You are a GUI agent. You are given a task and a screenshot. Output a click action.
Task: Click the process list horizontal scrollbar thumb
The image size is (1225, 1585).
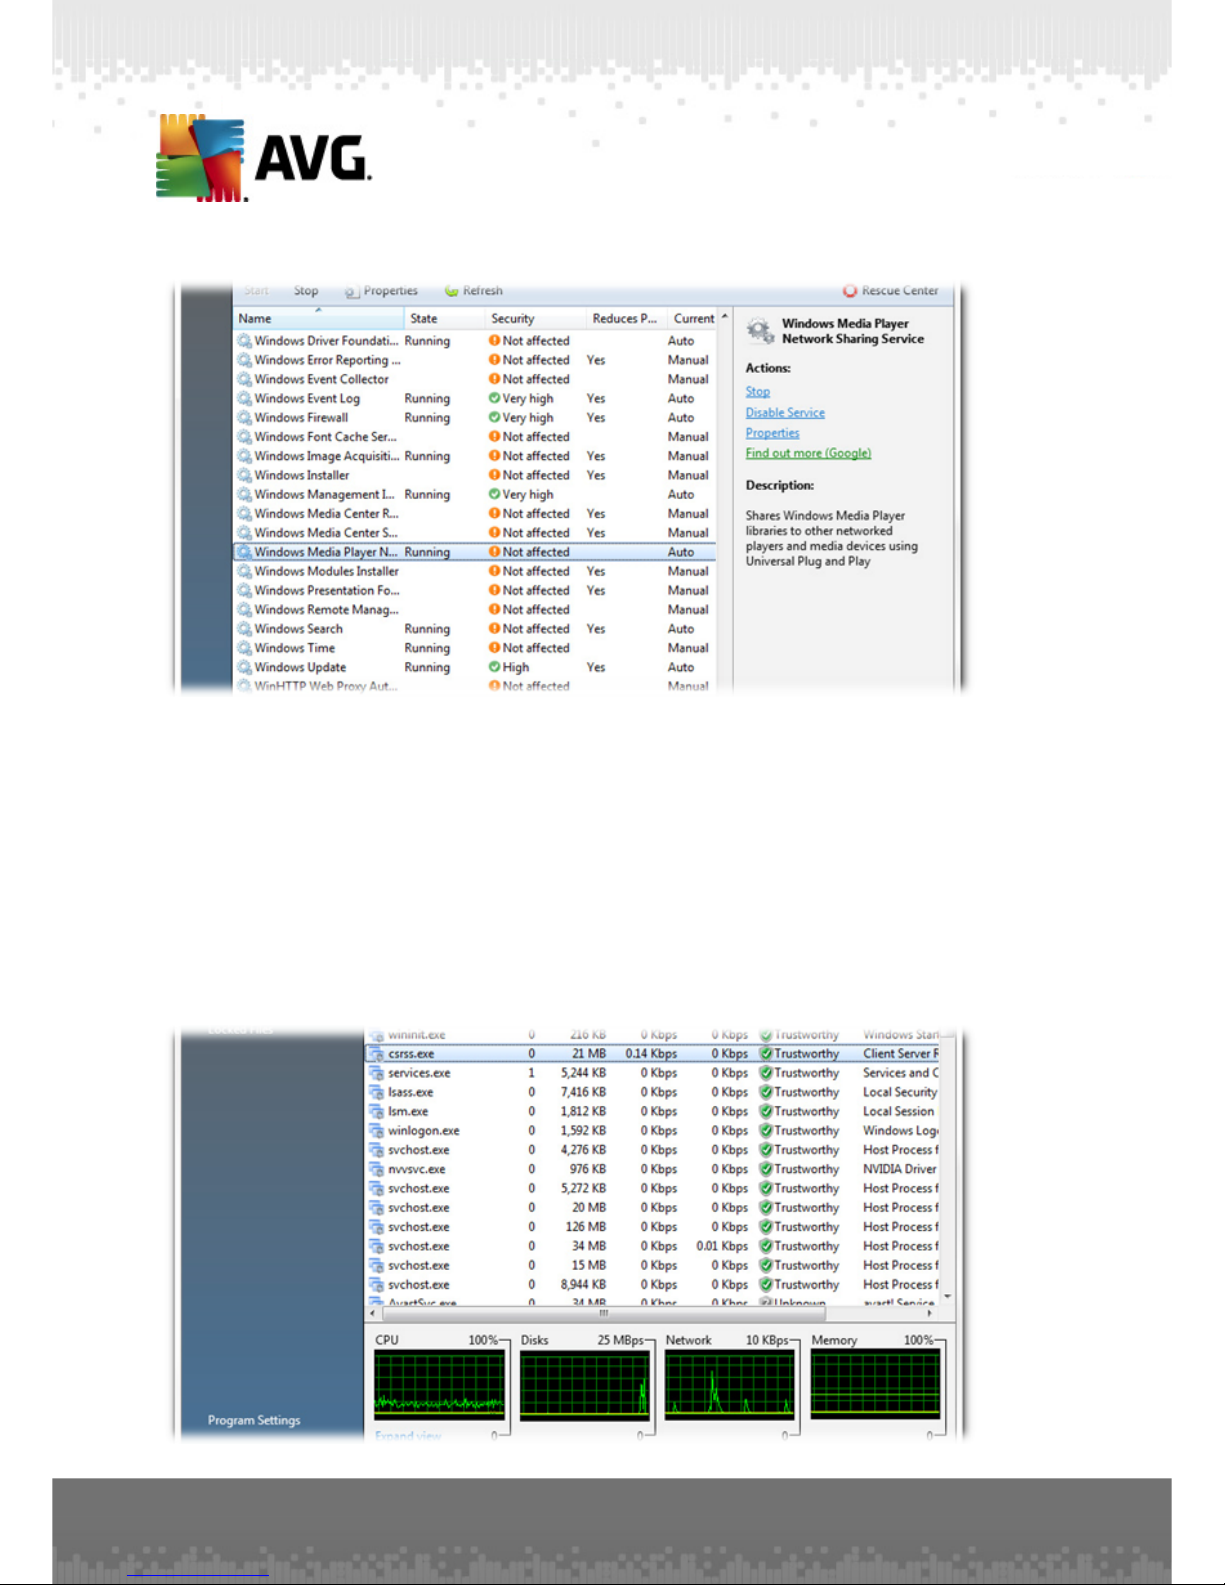click(x=604, y=1313)
